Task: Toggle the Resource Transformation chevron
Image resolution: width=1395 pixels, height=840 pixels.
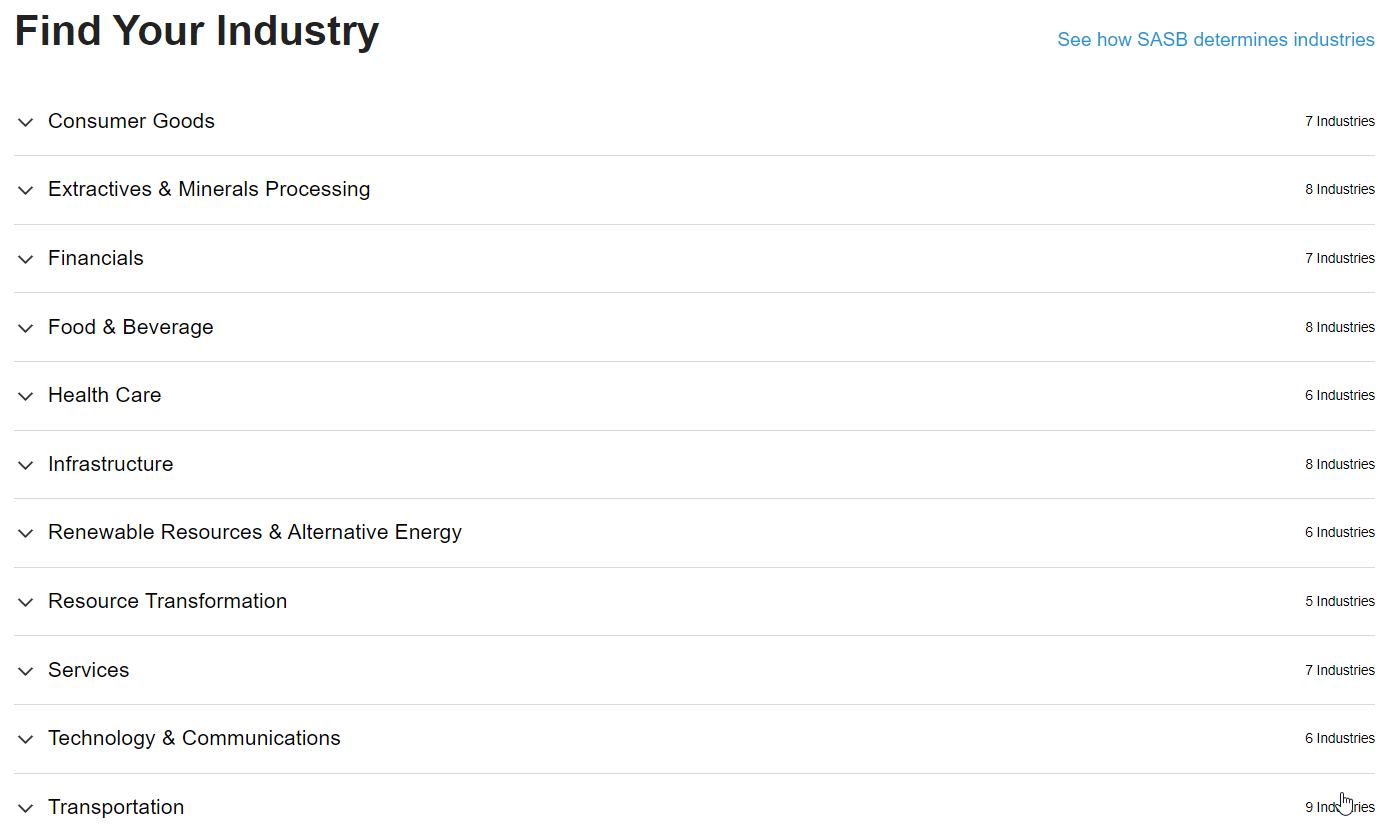Action: click(26, 602)
